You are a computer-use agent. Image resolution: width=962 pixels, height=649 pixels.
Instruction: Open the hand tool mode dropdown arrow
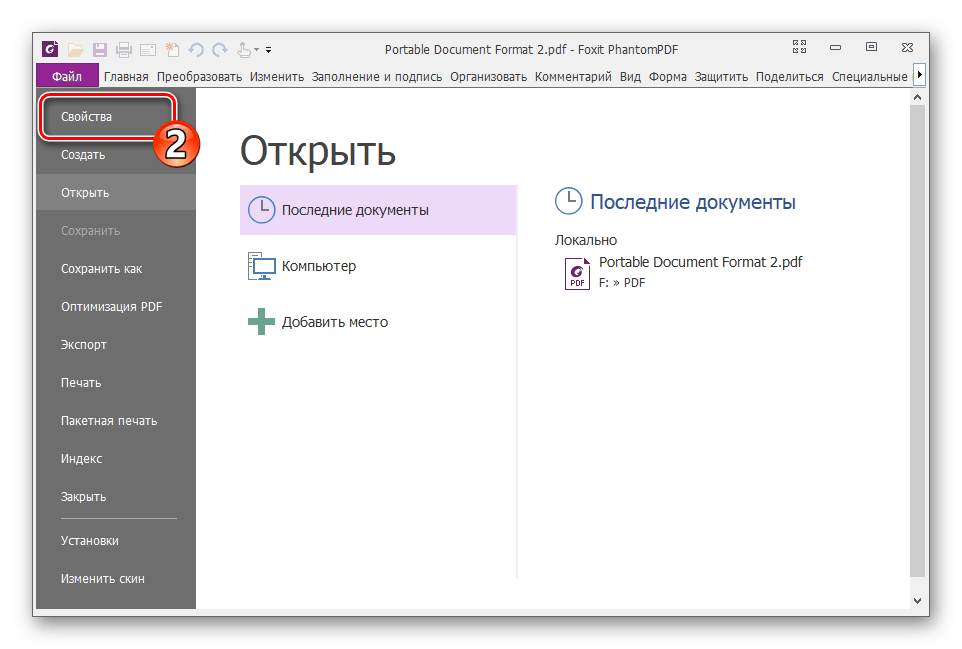[257, 49]
